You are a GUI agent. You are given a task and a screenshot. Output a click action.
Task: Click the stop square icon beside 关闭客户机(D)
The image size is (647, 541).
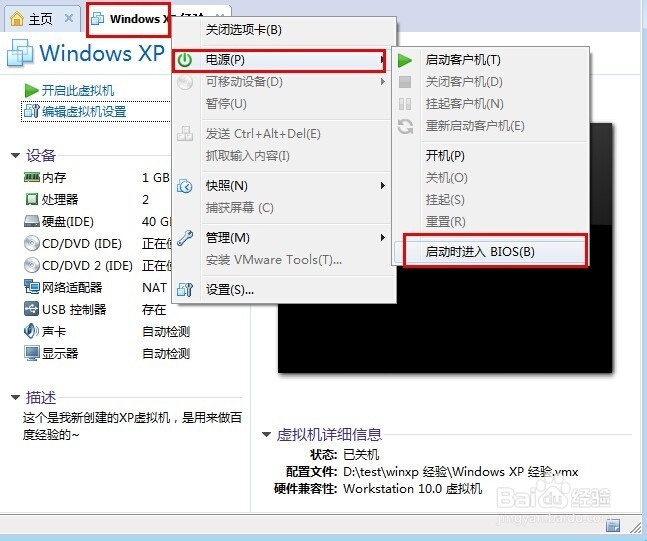405,82
